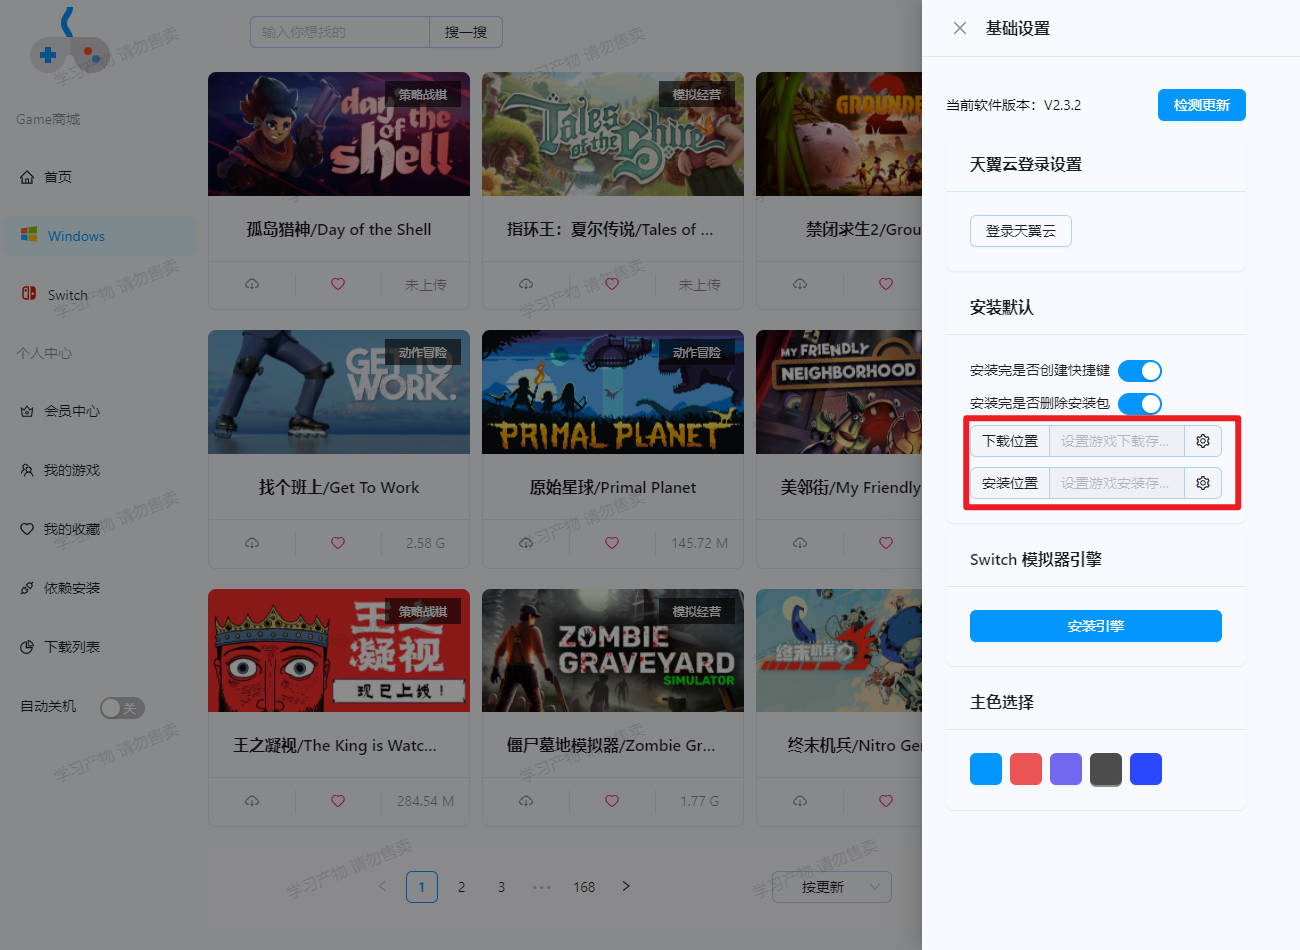This screenshot has width=1300, height=950.
Task: Click the cloud download icon for 美邻街
Action: (x=800, y=543)
